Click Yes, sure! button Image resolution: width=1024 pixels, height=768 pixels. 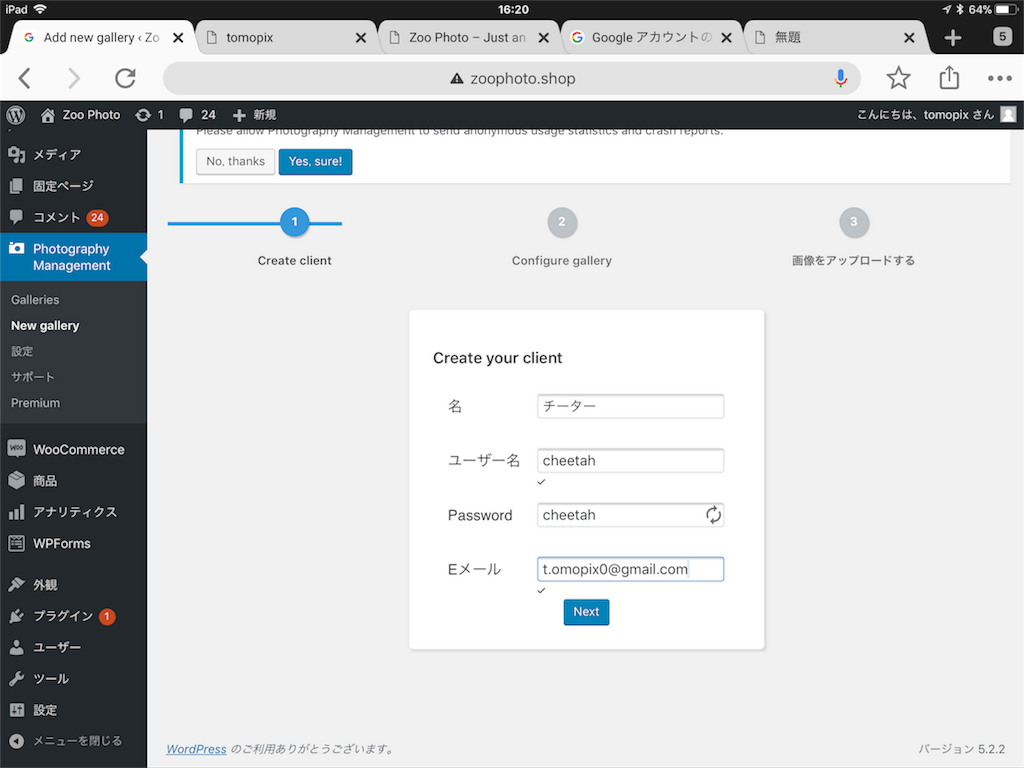[x=315, y=161]
